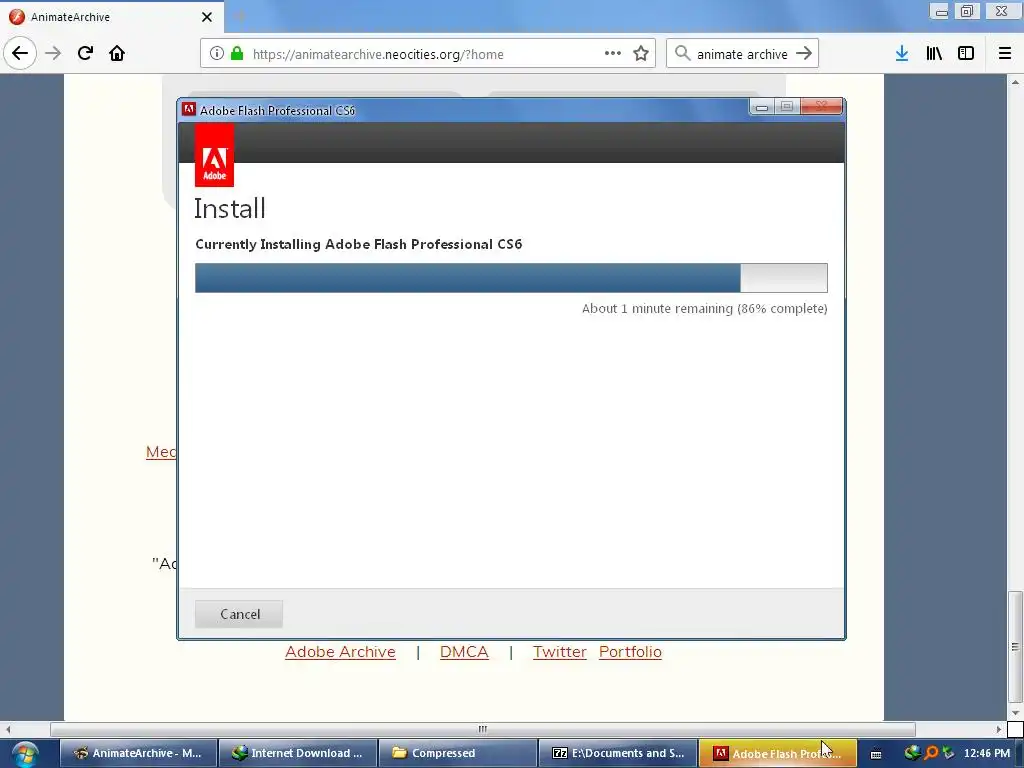The image size is (1024, 768).
Task: Click the page vertical scrollbar thumb
Action: [x=1015, y=645]
